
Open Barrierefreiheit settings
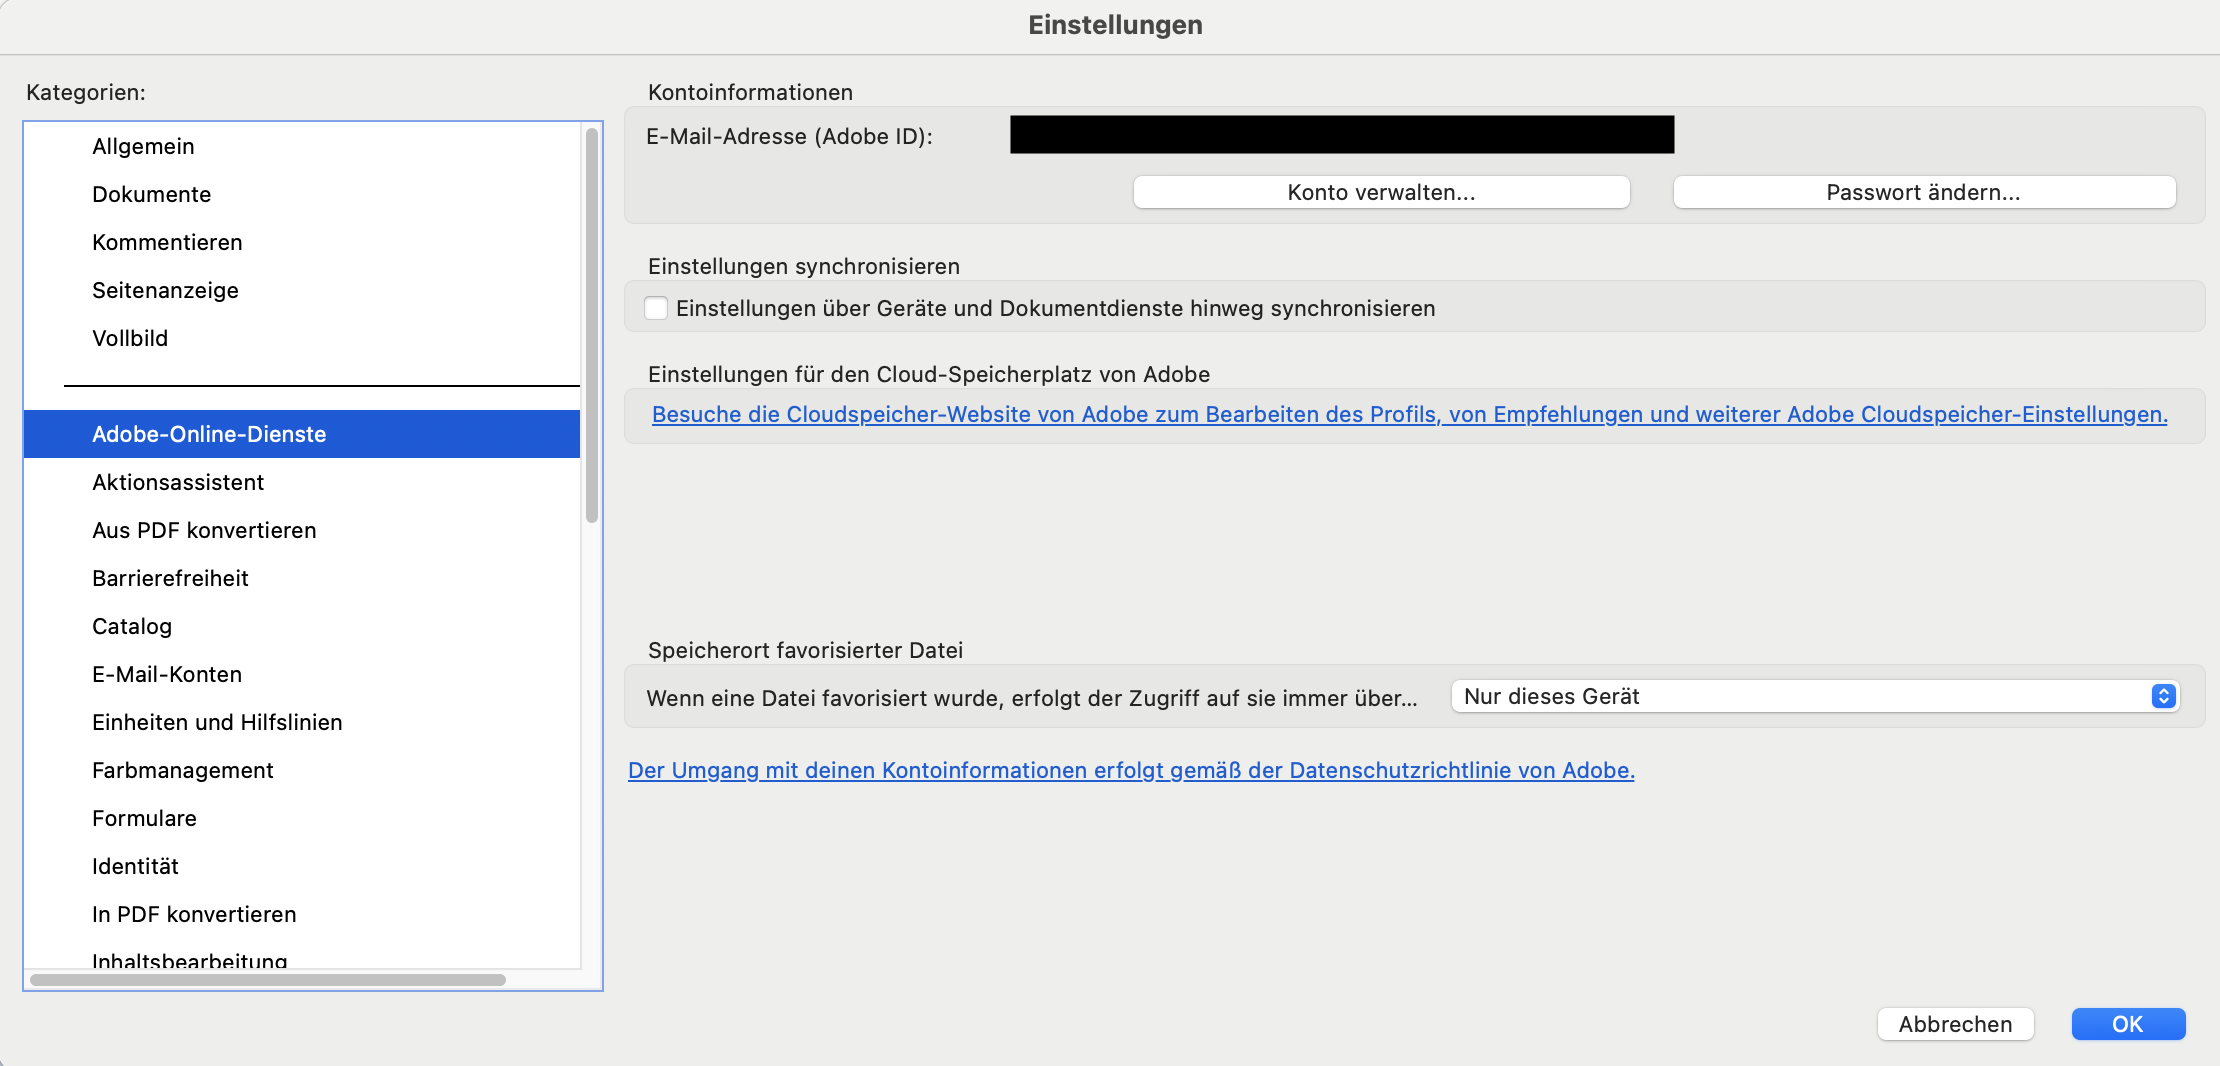(x=302, y=578)
